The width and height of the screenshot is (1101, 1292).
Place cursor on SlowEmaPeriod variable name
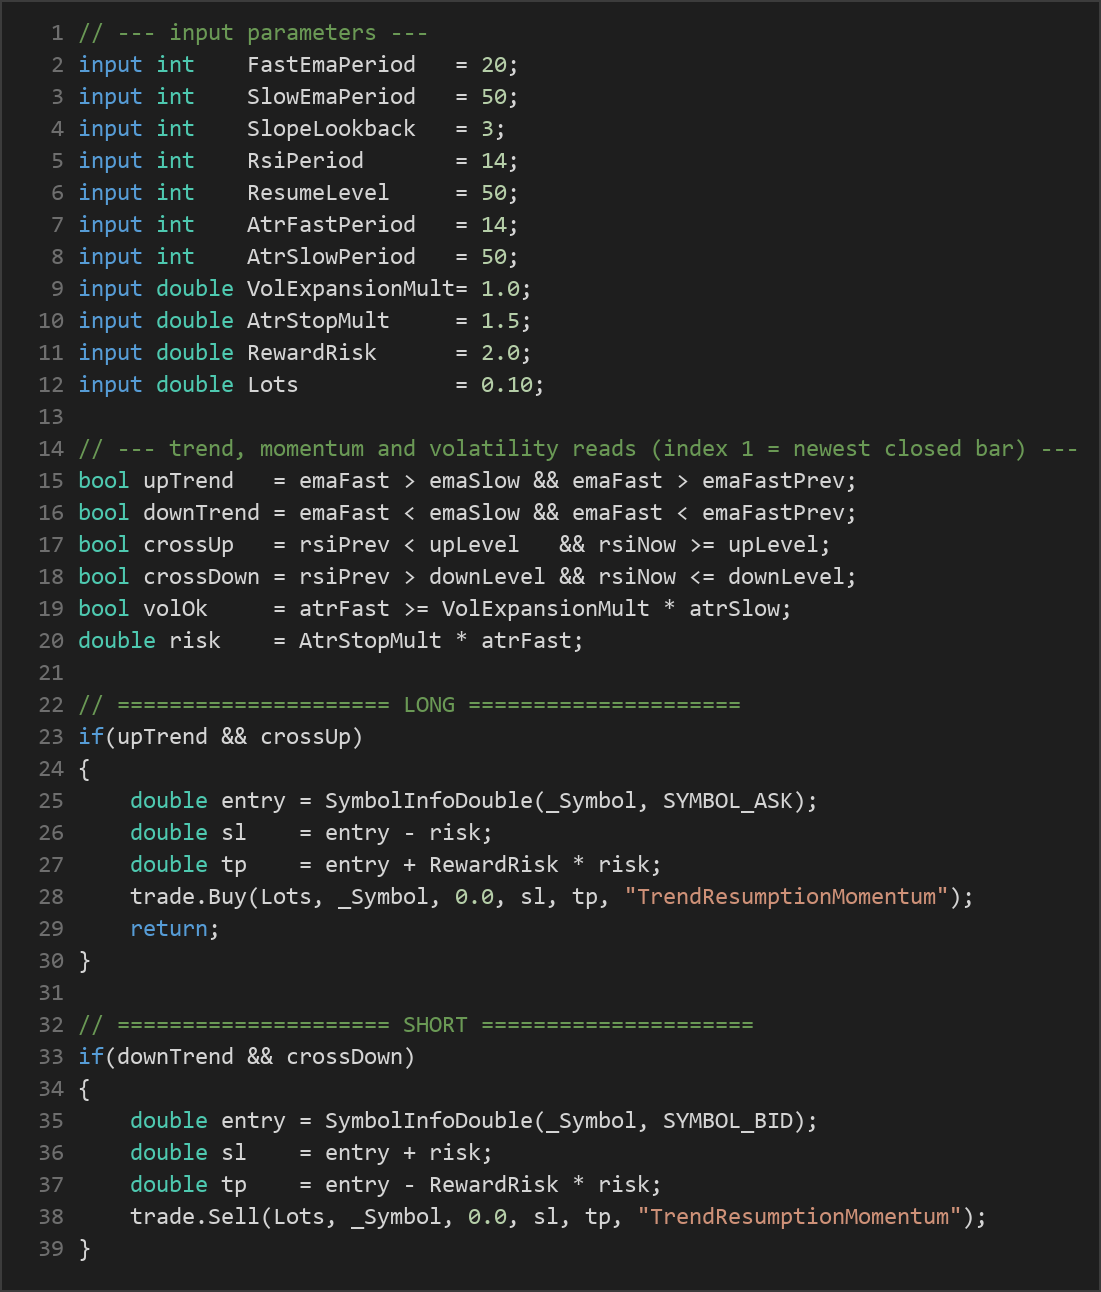click(331, 97)
